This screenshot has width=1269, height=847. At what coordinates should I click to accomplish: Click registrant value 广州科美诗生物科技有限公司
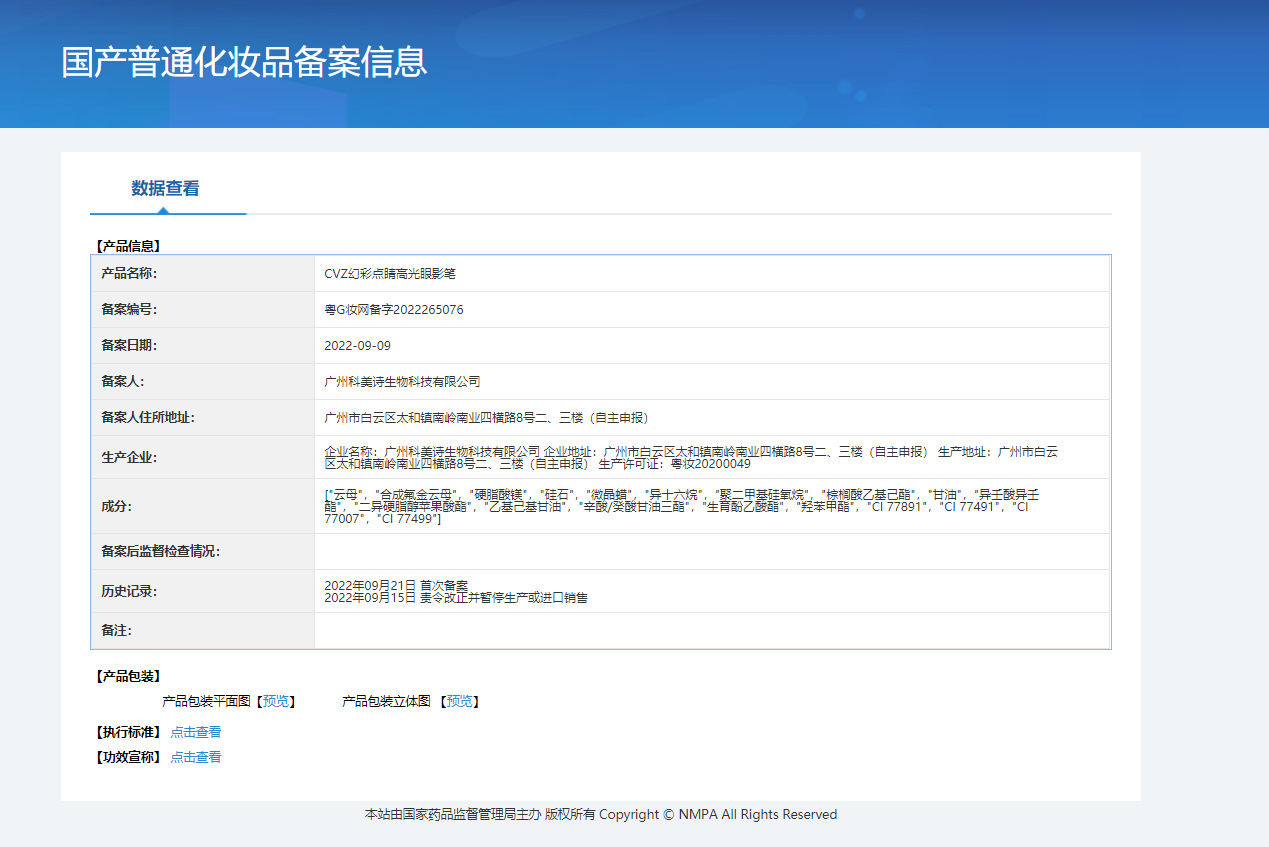(402, 382)
